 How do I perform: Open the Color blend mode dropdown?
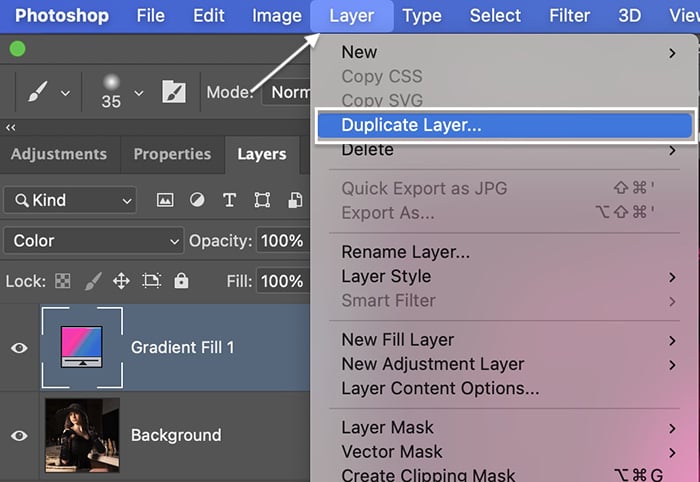pos(94,241)
